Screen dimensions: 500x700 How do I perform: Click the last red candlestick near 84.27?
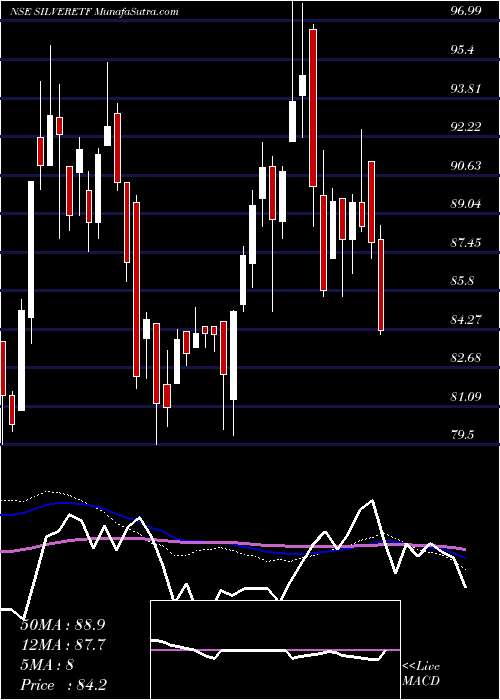click(x=381, y=285)
